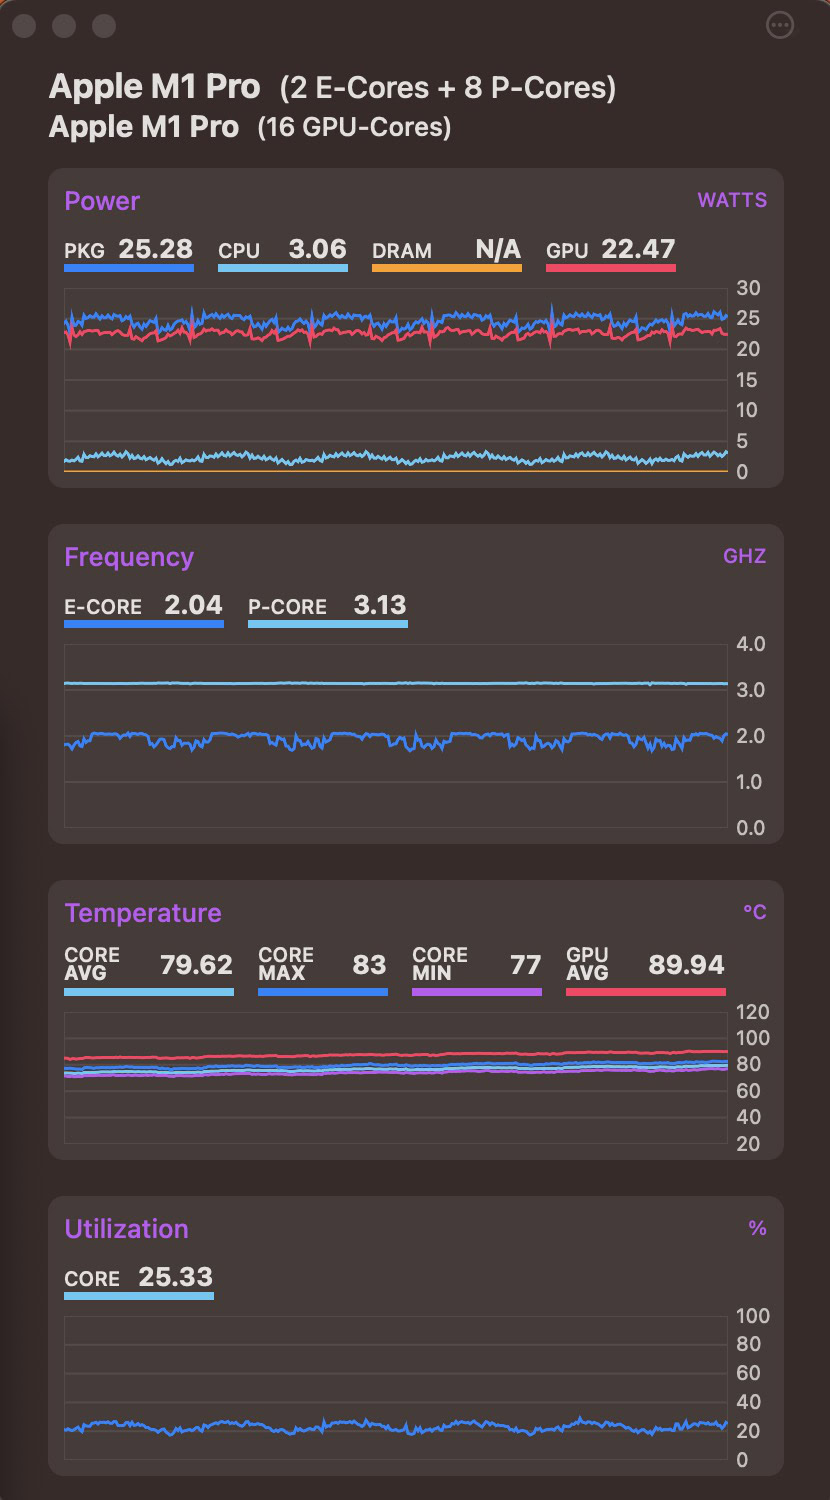Click the Power history graph
830x1500 pixels.
click(x=396, y=380)
